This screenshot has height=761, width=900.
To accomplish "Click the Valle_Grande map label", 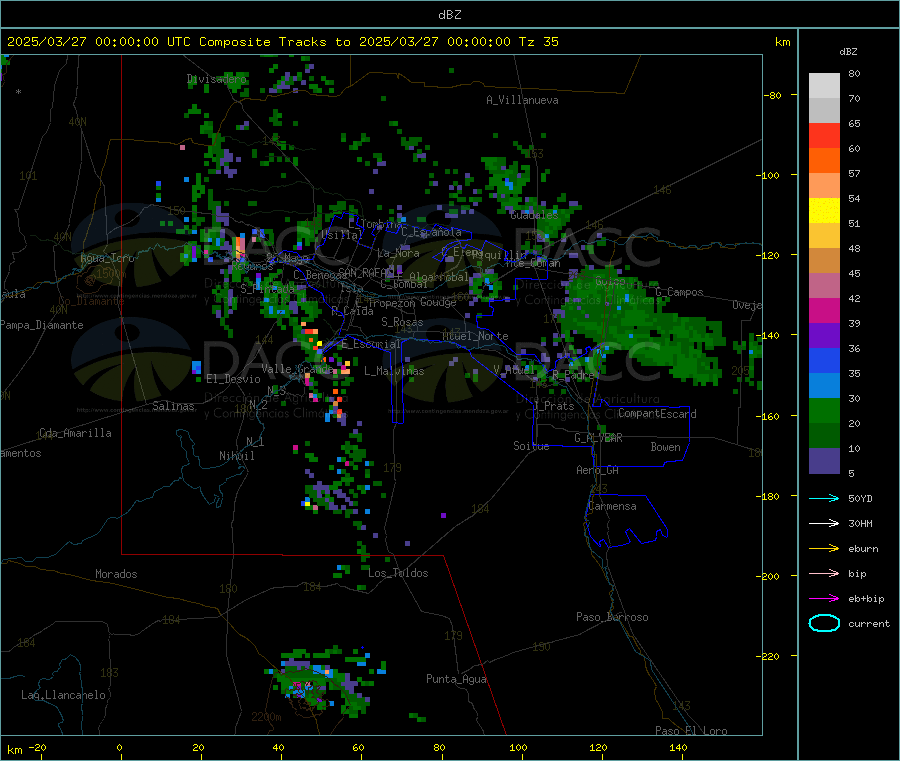I will [297, 368].
